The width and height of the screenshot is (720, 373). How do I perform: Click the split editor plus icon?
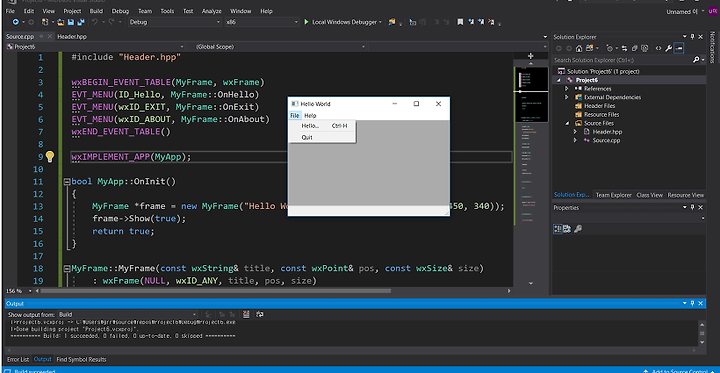(531, 56)
